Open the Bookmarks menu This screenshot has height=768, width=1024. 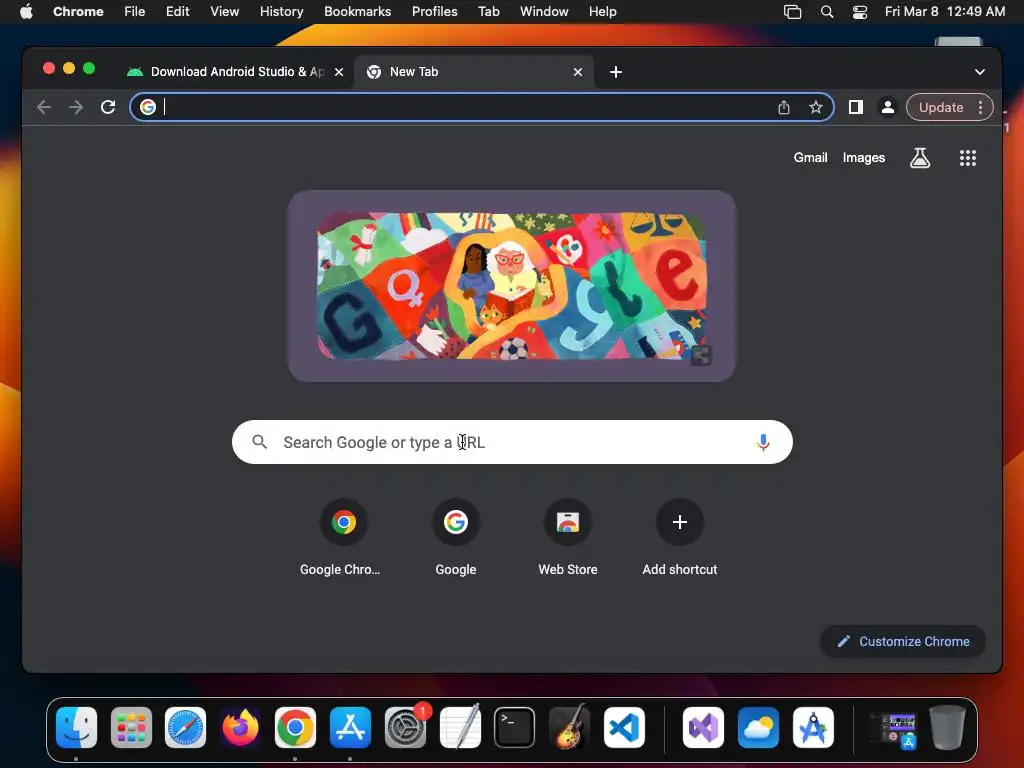[357, 12]
